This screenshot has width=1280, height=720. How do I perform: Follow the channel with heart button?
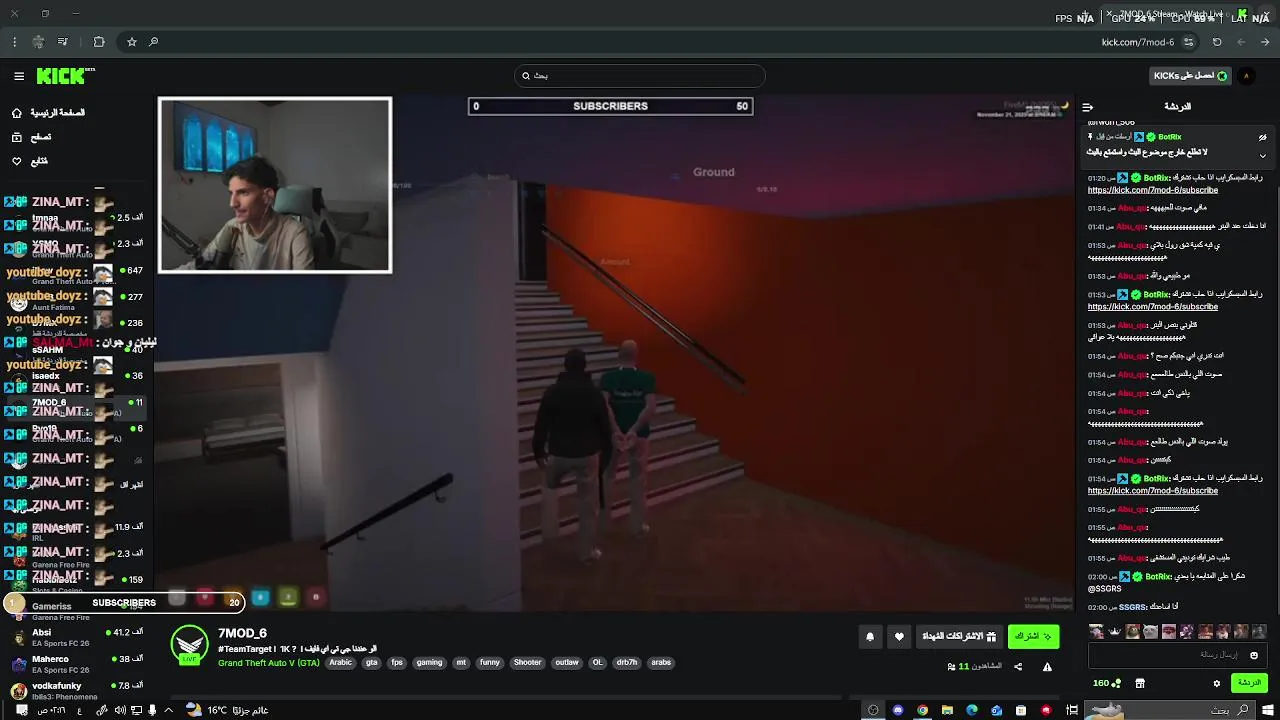click(899, 636)
